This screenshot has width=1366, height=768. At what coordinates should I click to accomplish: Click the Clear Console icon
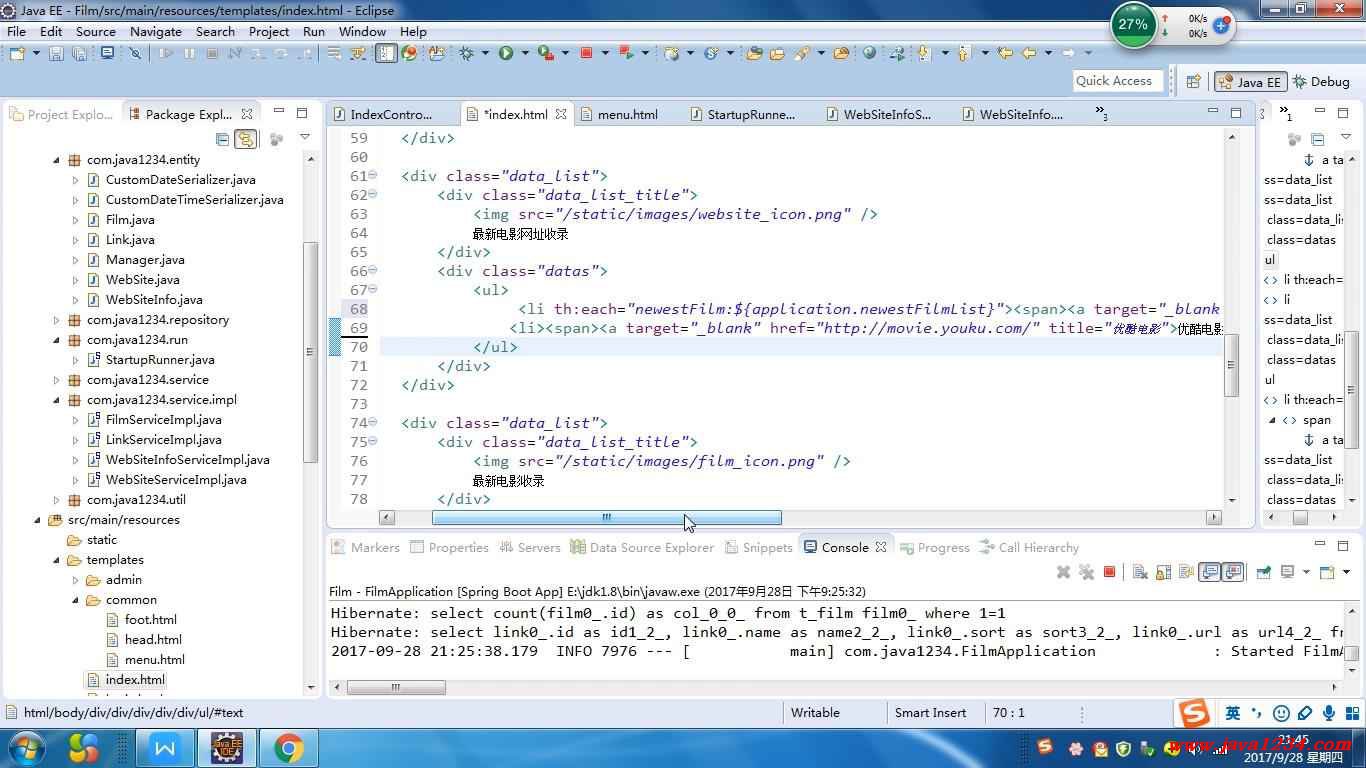[x=1139, y=572]
